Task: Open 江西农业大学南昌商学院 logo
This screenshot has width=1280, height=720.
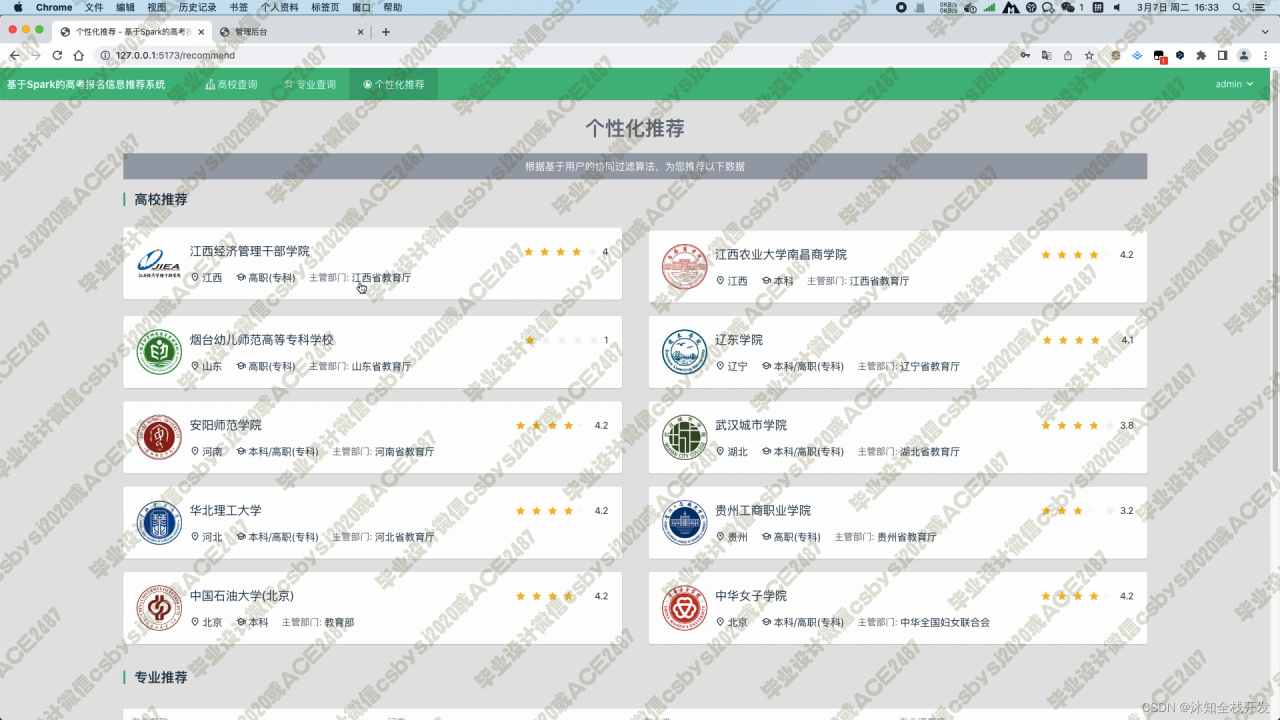Action: (684, 265)
